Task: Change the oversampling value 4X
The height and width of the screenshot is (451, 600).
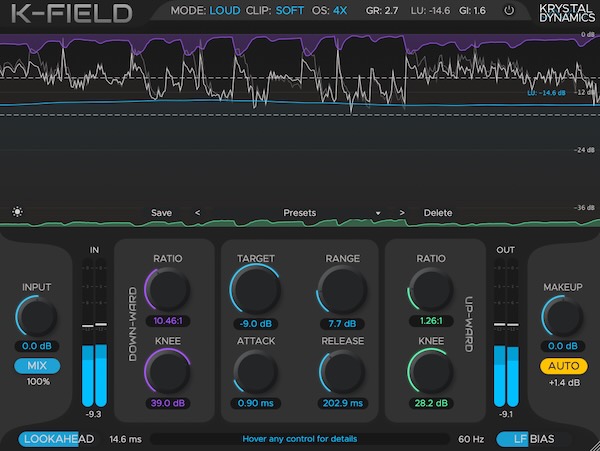Action: (340, 10)
